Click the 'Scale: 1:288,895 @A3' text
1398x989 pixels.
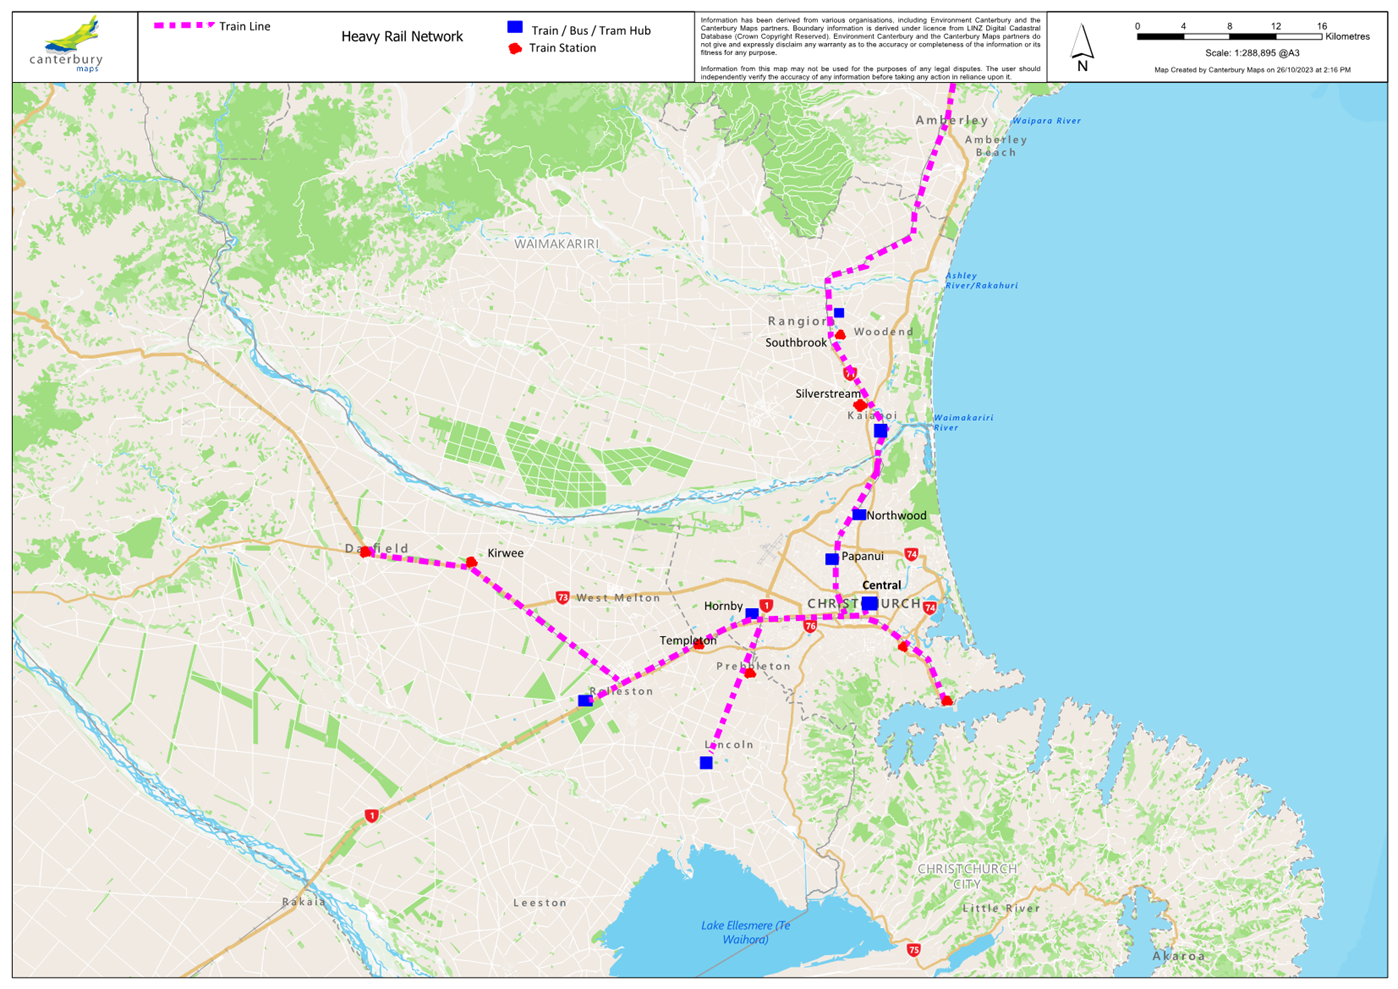click(x=1252, y=53)
